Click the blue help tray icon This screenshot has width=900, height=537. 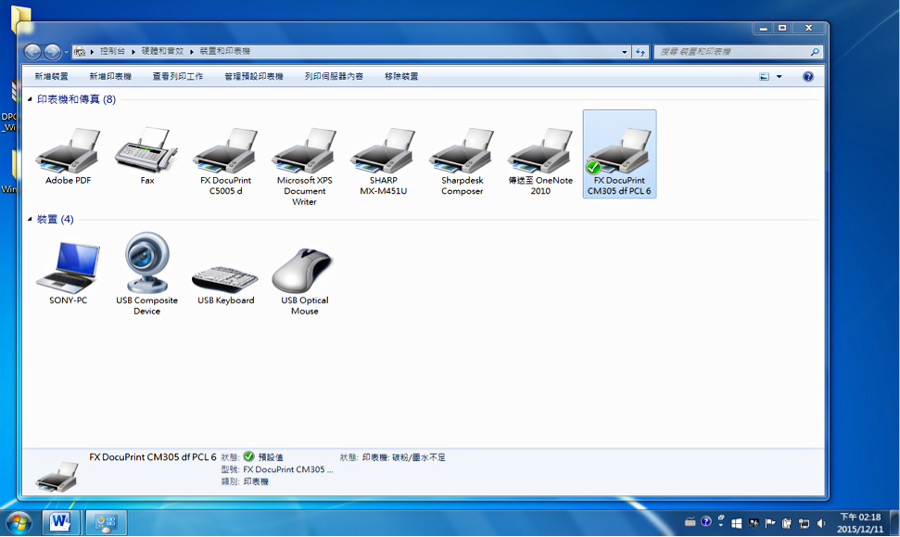[706, 522]
